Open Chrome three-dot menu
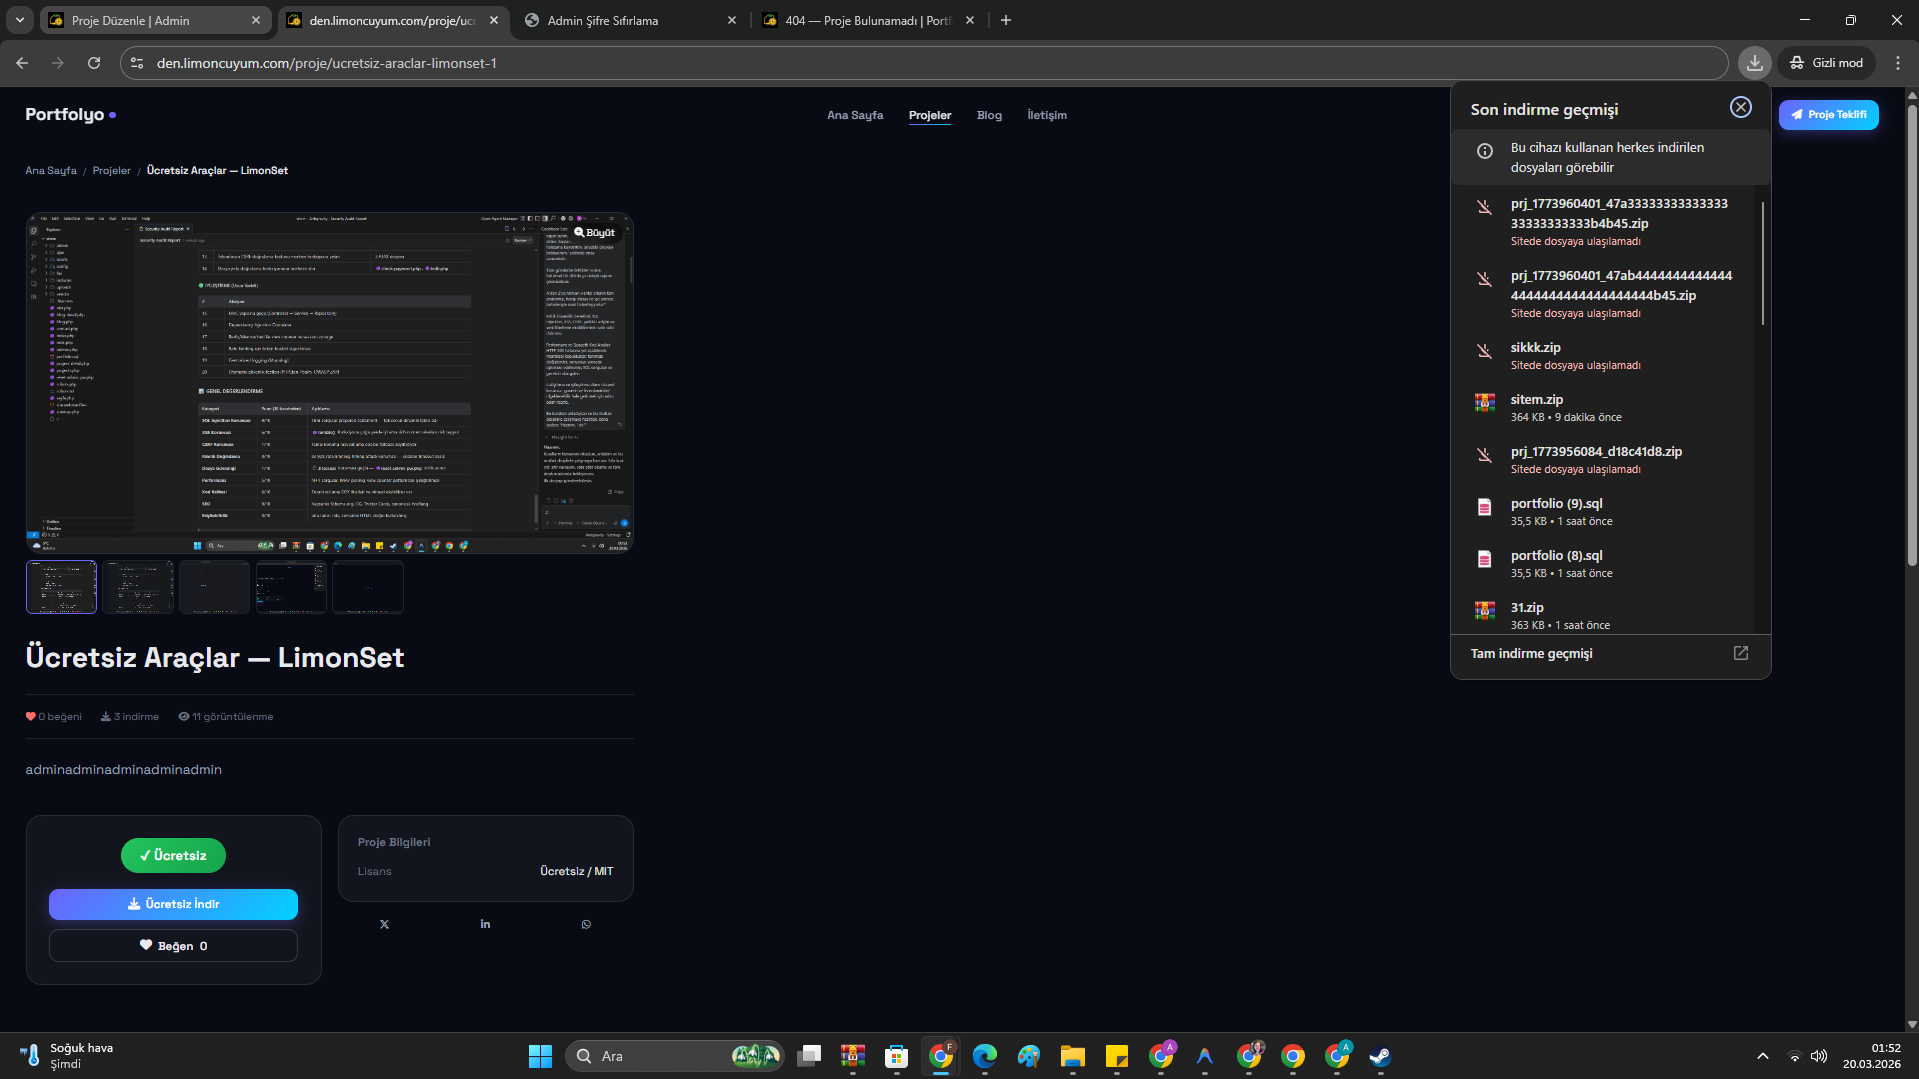Image resolution: width=1919 pixels, height=1079 pixels. click(x=1897, y=63)
